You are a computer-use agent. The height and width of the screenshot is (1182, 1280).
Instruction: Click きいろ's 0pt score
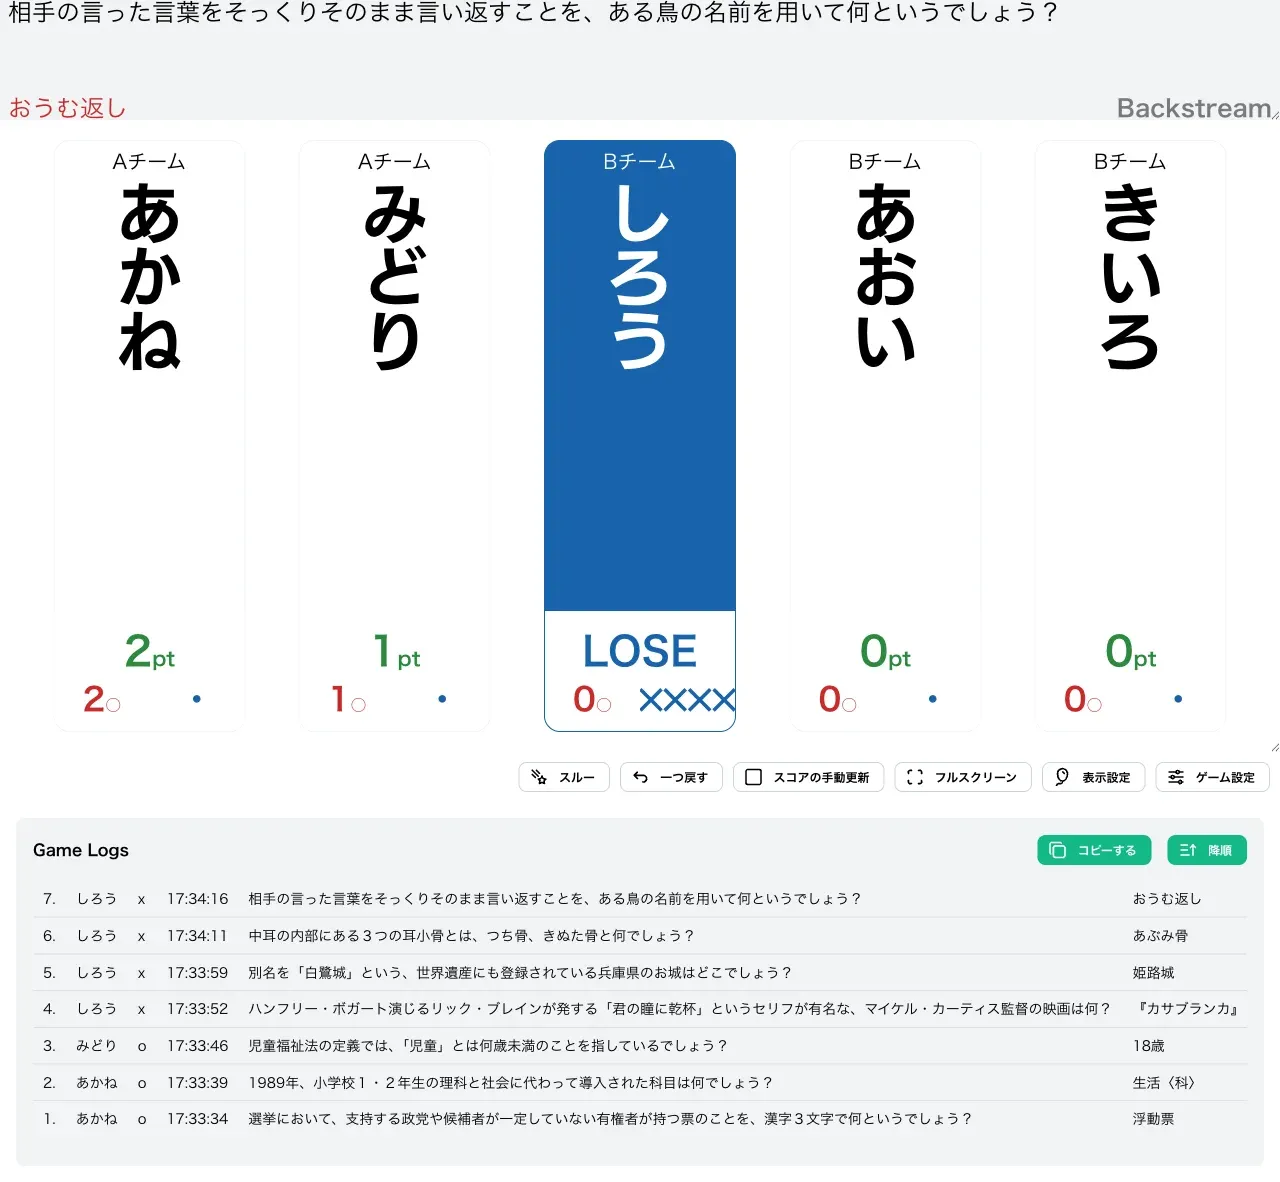tap(1131, 652)
